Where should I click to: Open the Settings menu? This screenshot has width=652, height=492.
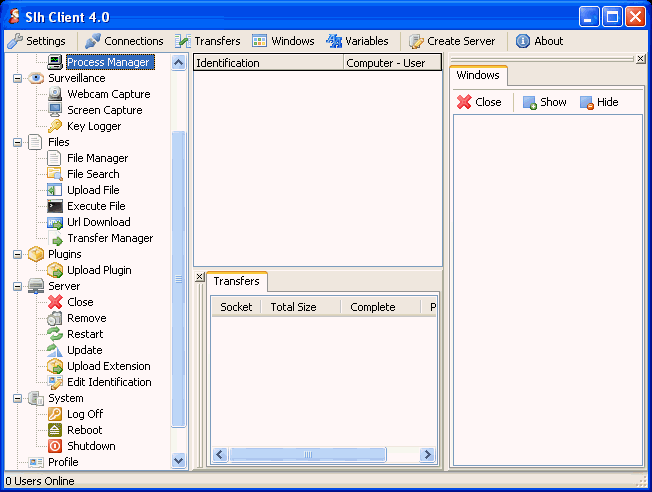tap(37, 41)
